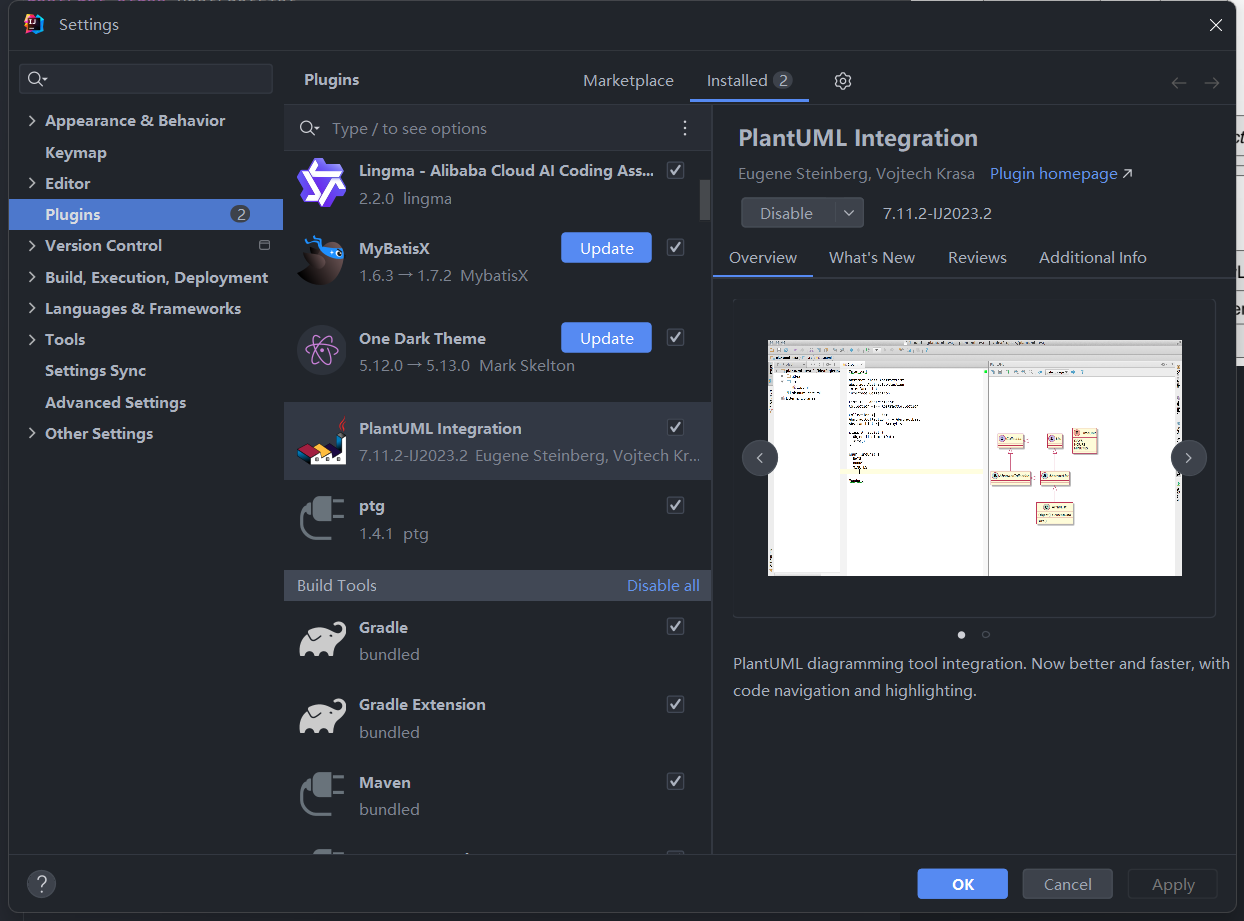This screenshot has width=1244, height=921.
Task: Select the One Dark Theme atom icon
Action: click(321, 351)
